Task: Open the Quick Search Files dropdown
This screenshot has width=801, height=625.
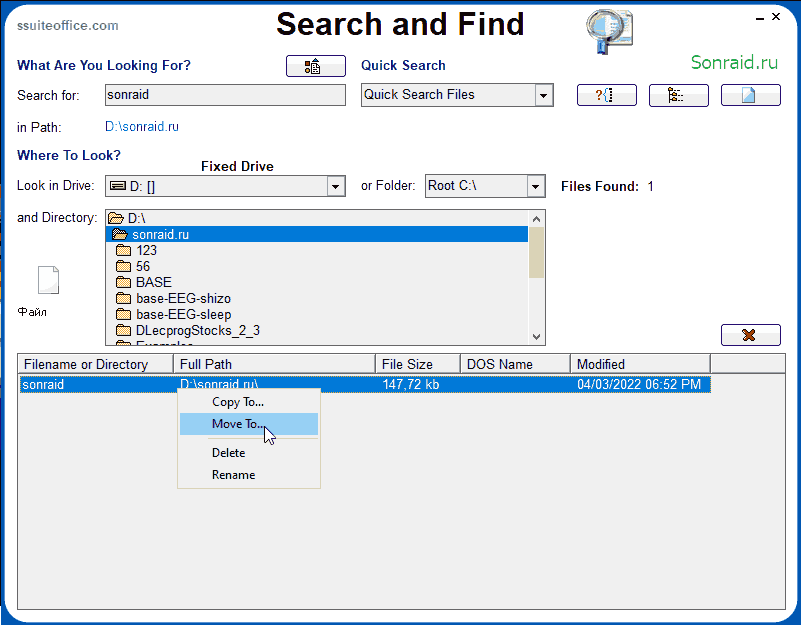Action: [544, 96]
